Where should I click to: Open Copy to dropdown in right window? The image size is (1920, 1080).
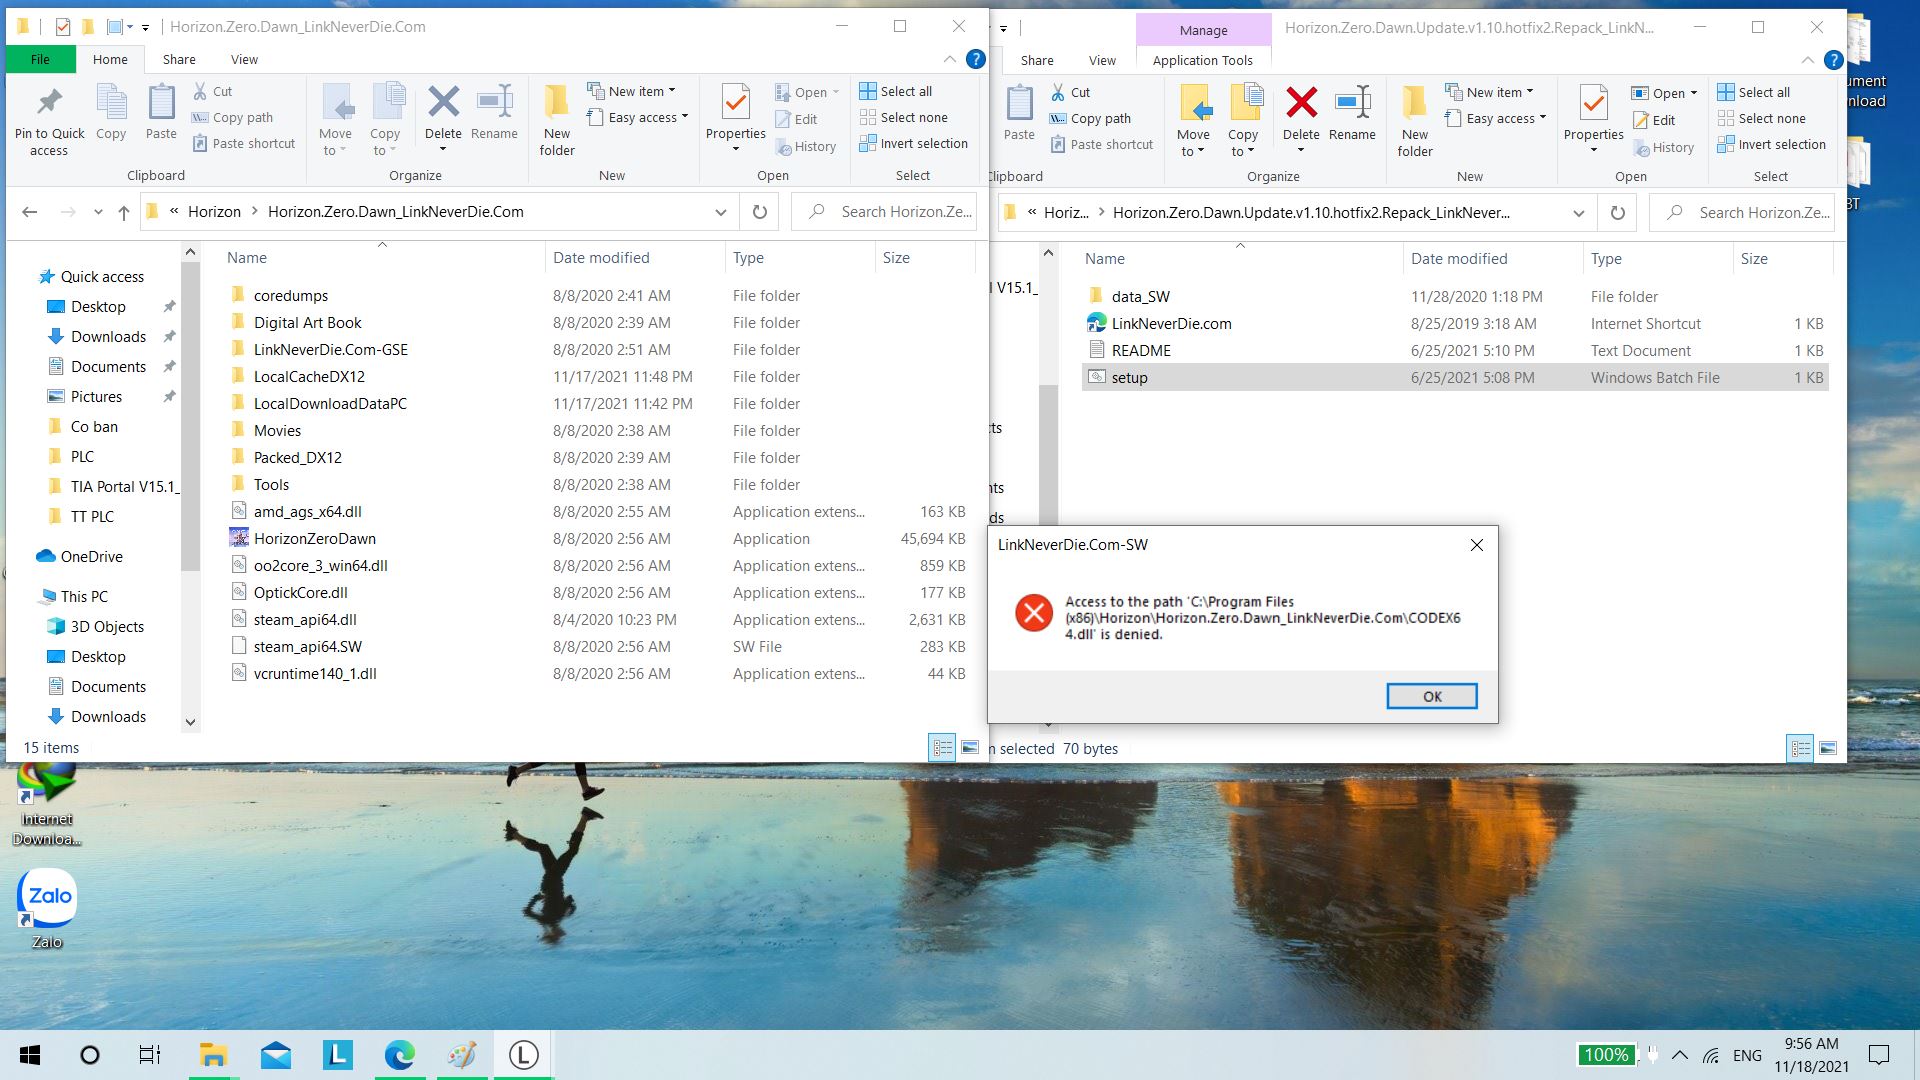pyautogui.click(x=1243, y=143)
